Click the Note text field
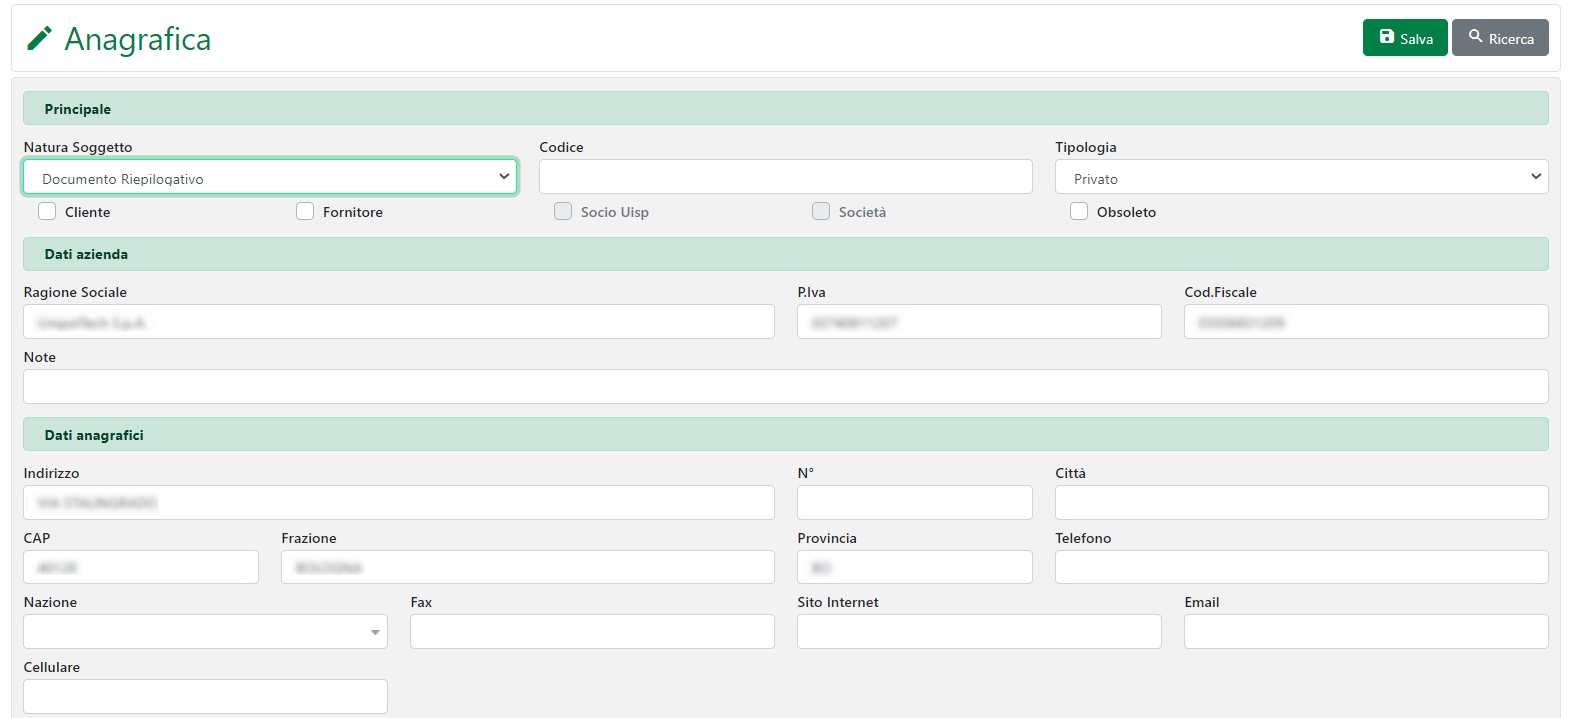 tap(785, 387)
